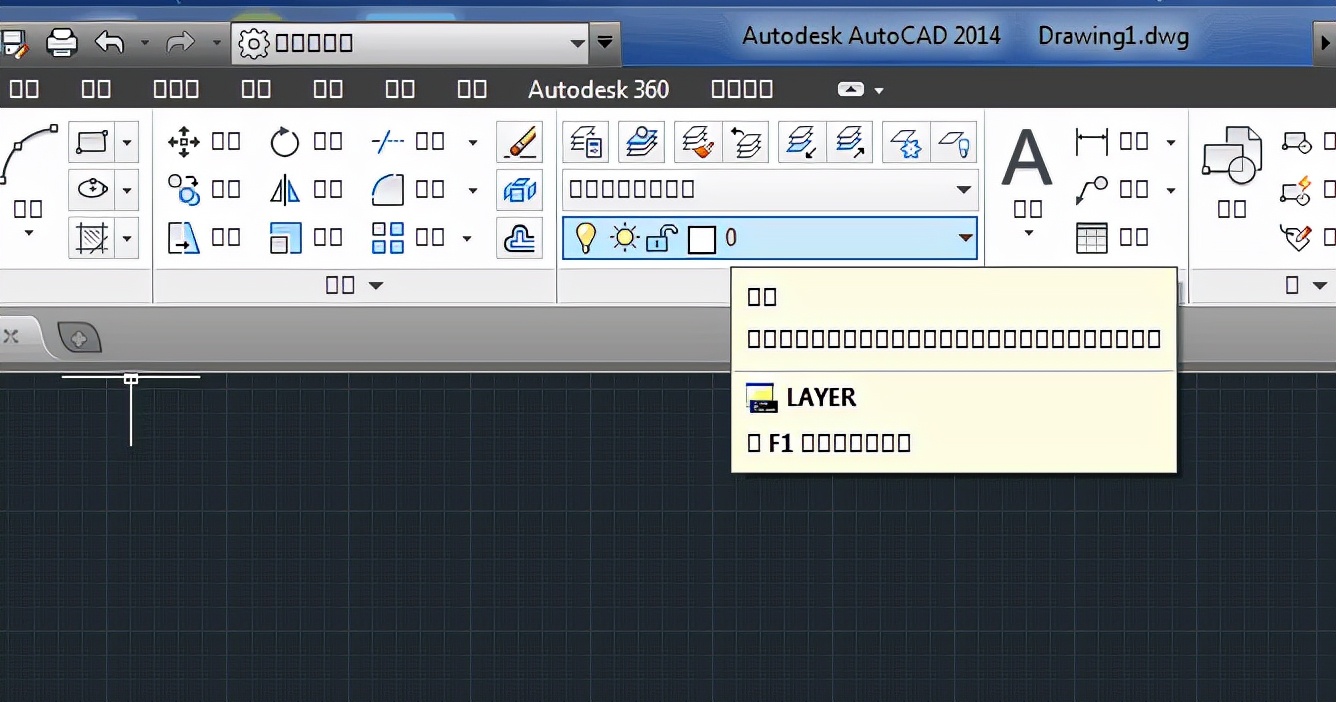Image resolution: width=1336 pixels, height=702 pixels.
Task: Click the Plot printer icon
Action: point(62,43)
